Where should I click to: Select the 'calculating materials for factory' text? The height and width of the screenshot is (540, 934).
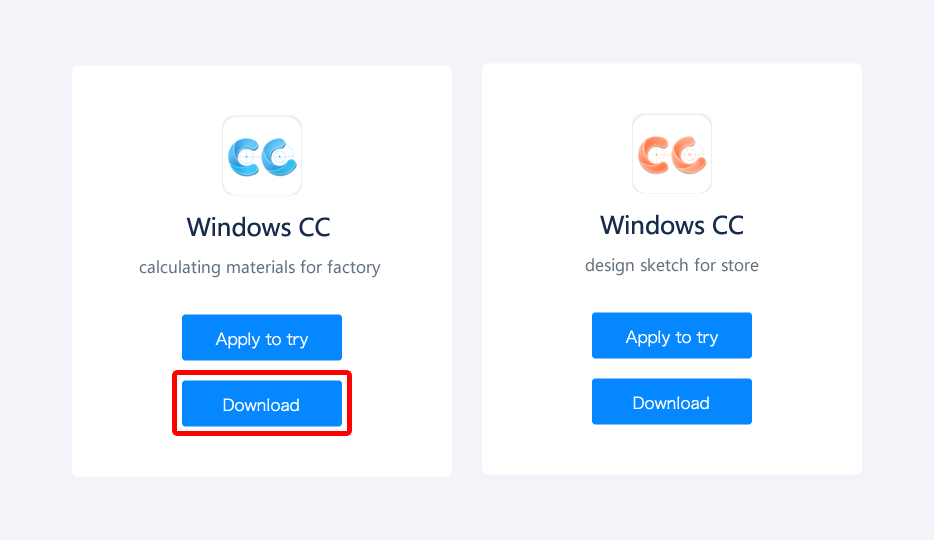pos(260,267)
